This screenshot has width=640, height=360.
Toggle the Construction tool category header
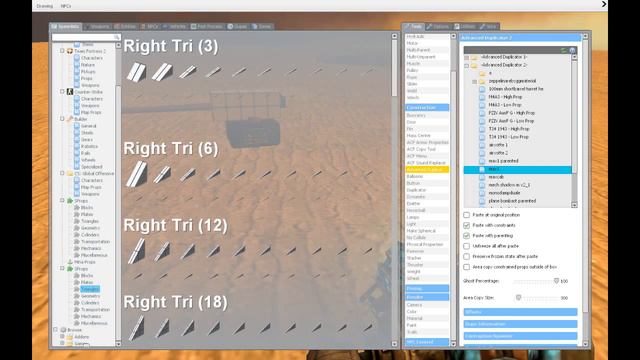coord(427,107)
